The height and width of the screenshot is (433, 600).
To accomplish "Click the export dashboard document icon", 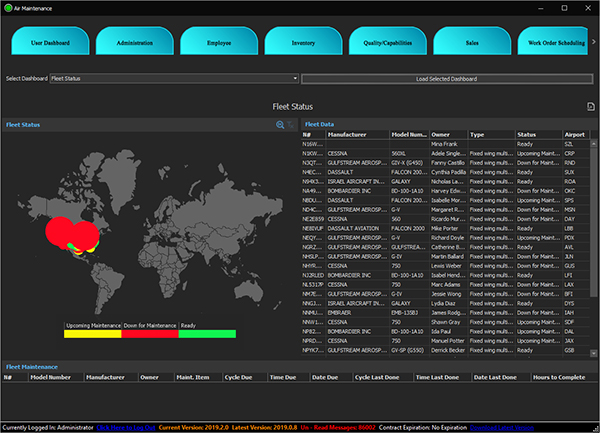I will click(x=591, y=106).
